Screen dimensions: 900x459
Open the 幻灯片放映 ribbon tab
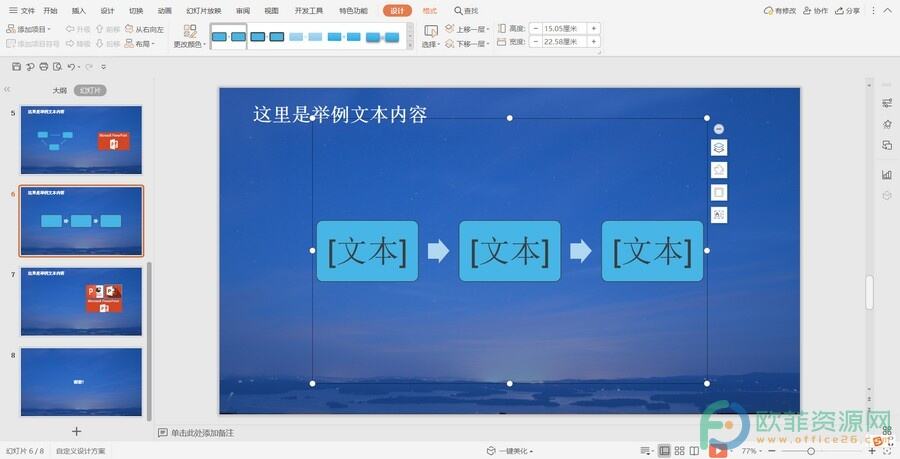click(x=204, y=10)
